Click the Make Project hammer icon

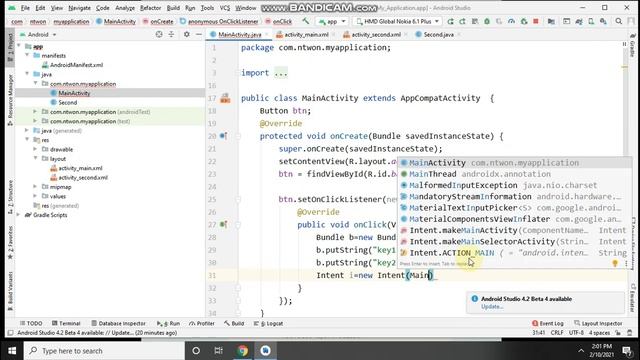[x=305, y=21]
